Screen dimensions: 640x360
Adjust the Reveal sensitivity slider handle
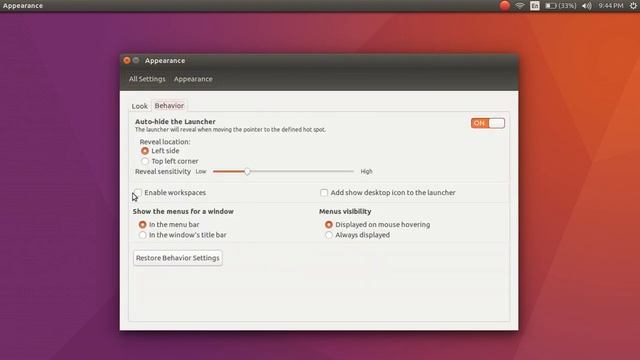[247, 171]
